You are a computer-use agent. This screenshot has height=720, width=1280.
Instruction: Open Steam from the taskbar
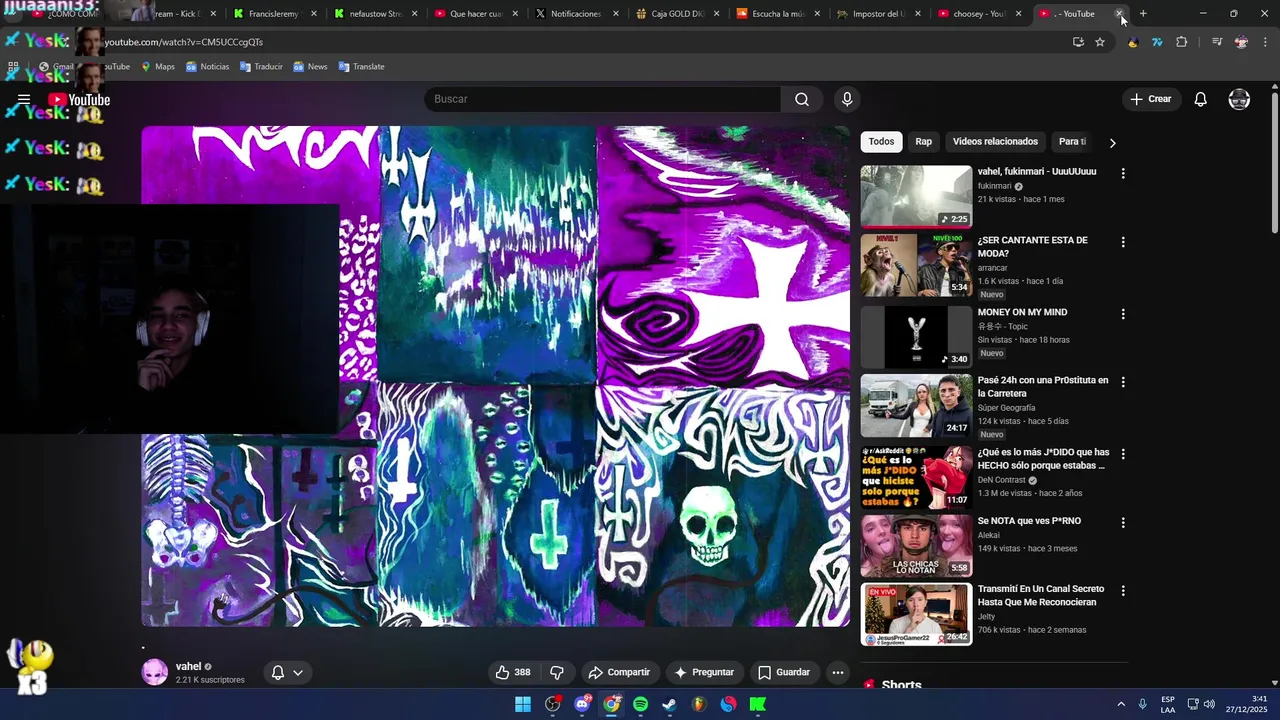click(670, 704)
